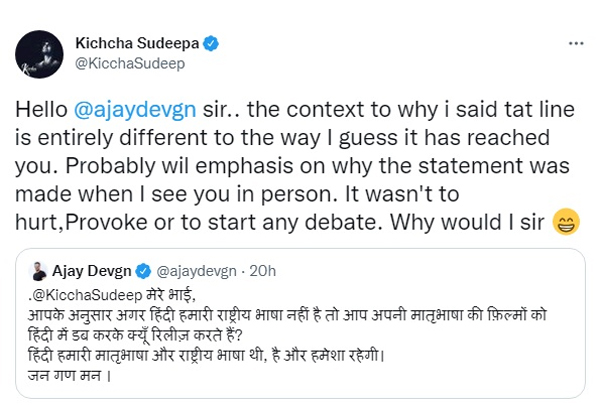Viewport: 600px width, 406px height.
Task: Click the grinning emoji ending the tweet
Action: point(568,225)
